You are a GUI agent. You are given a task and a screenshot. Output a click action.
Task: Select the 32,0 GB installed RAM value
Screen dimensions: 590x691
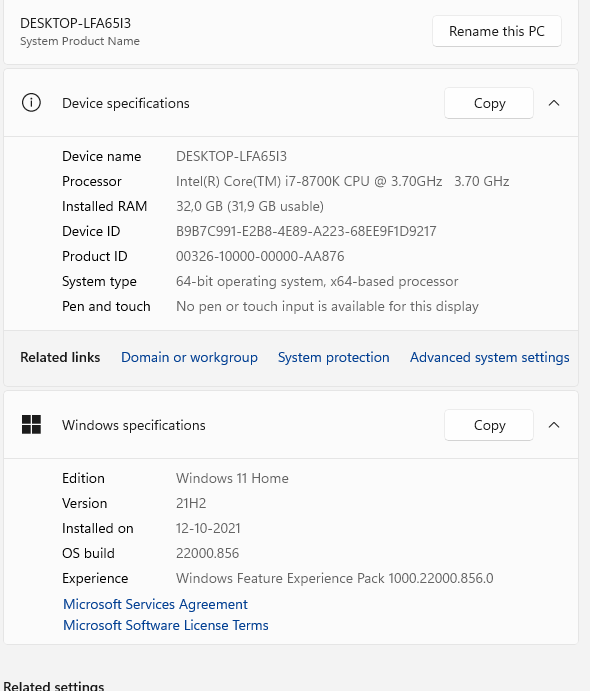250,206
